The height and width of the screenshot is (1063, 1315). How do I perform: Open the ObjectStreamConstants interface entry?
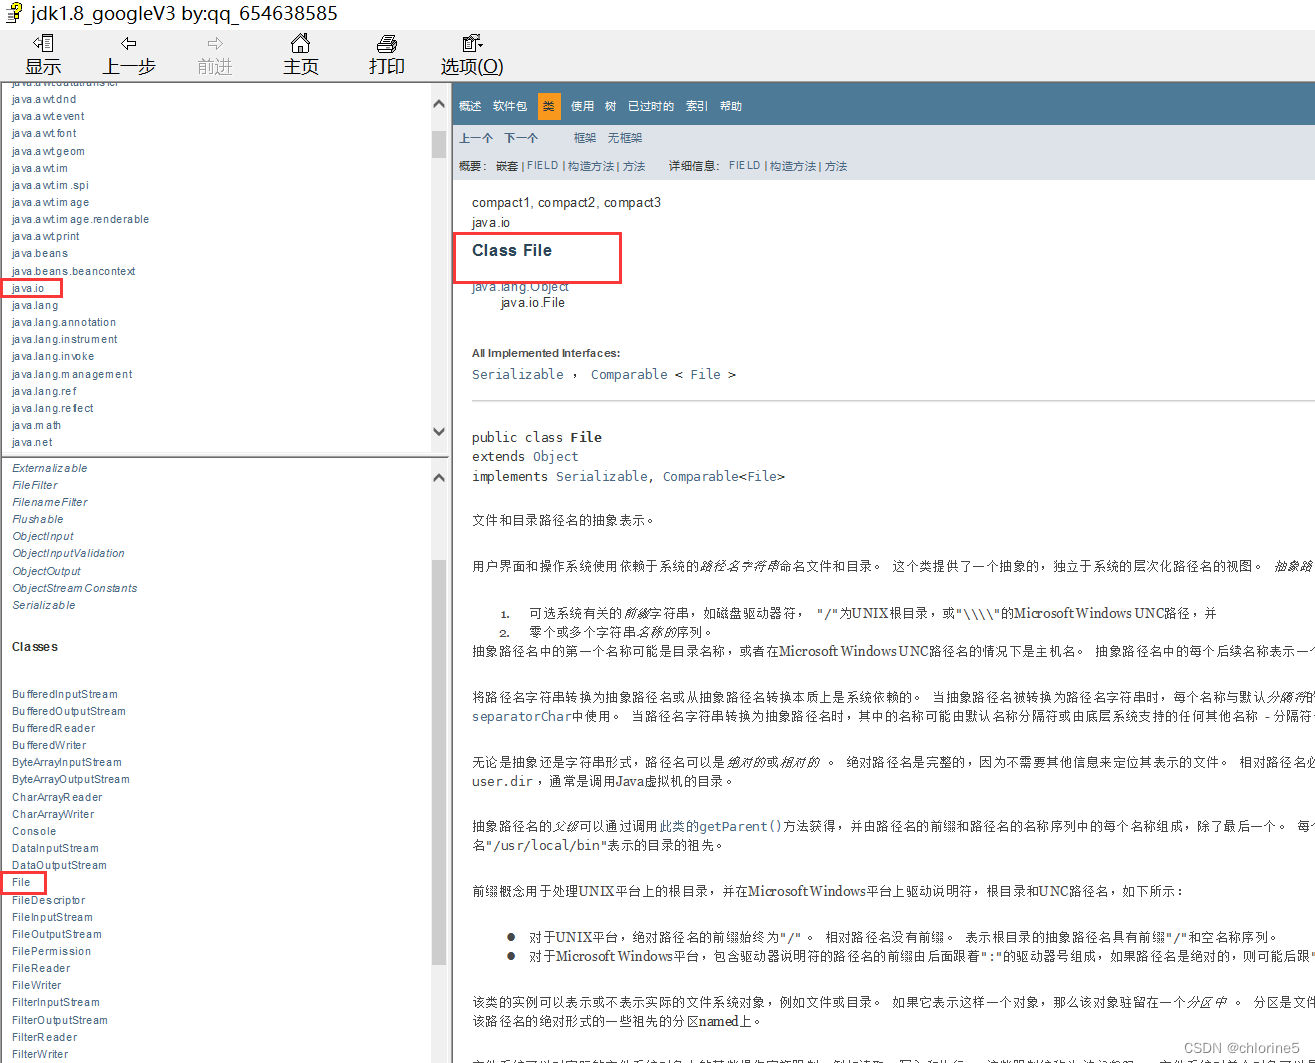coord(75,588)
